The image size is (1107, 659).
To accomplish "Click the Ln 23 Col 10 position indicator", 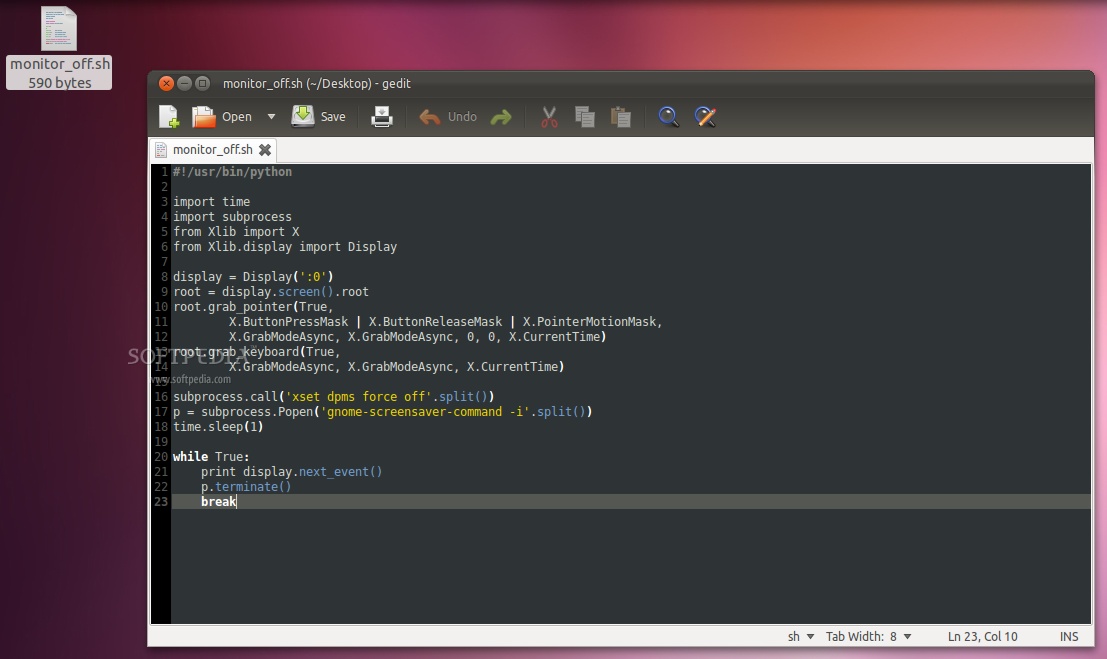I will click(983, 636).
